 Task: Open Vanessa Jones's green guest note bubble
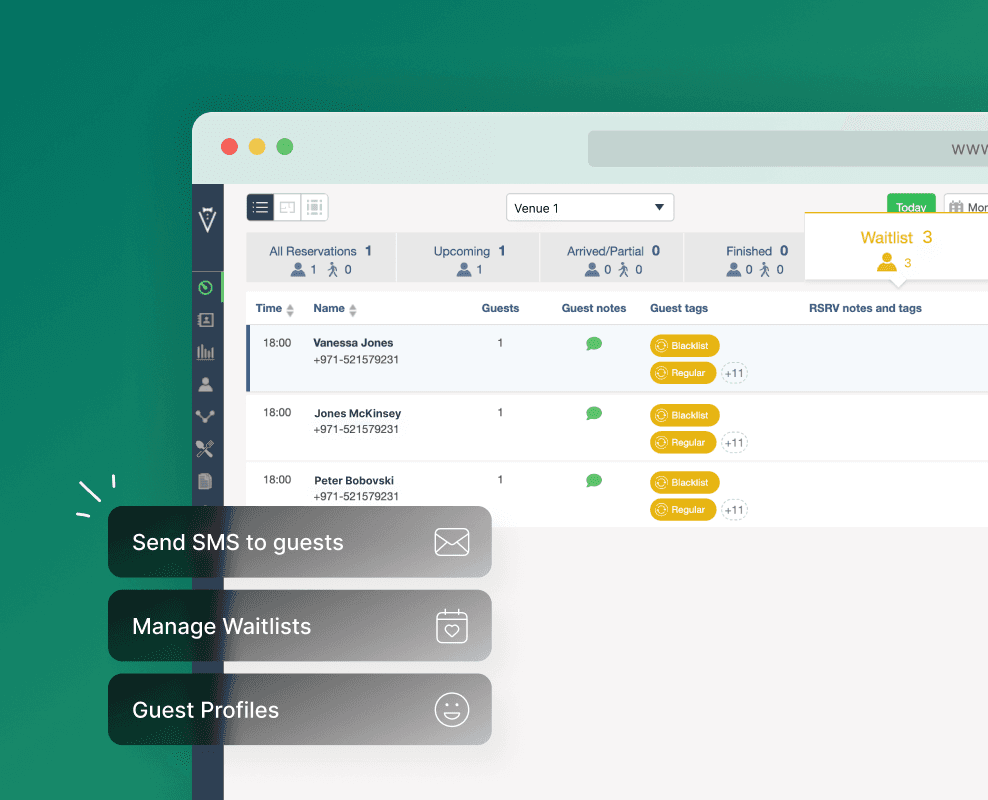pyautogui.click(x=594, y=343)
